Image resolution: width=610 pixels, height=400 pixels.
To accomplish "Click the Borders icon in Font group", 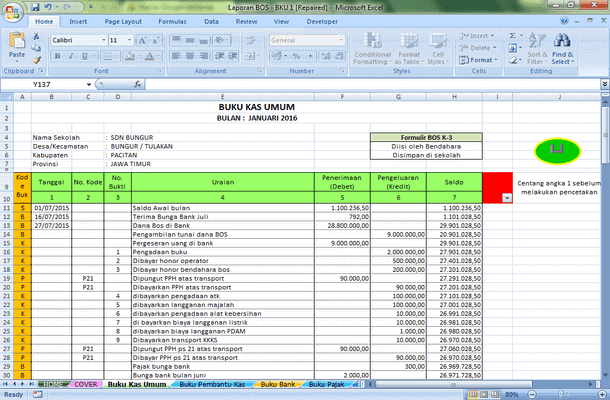I will 107,56.
